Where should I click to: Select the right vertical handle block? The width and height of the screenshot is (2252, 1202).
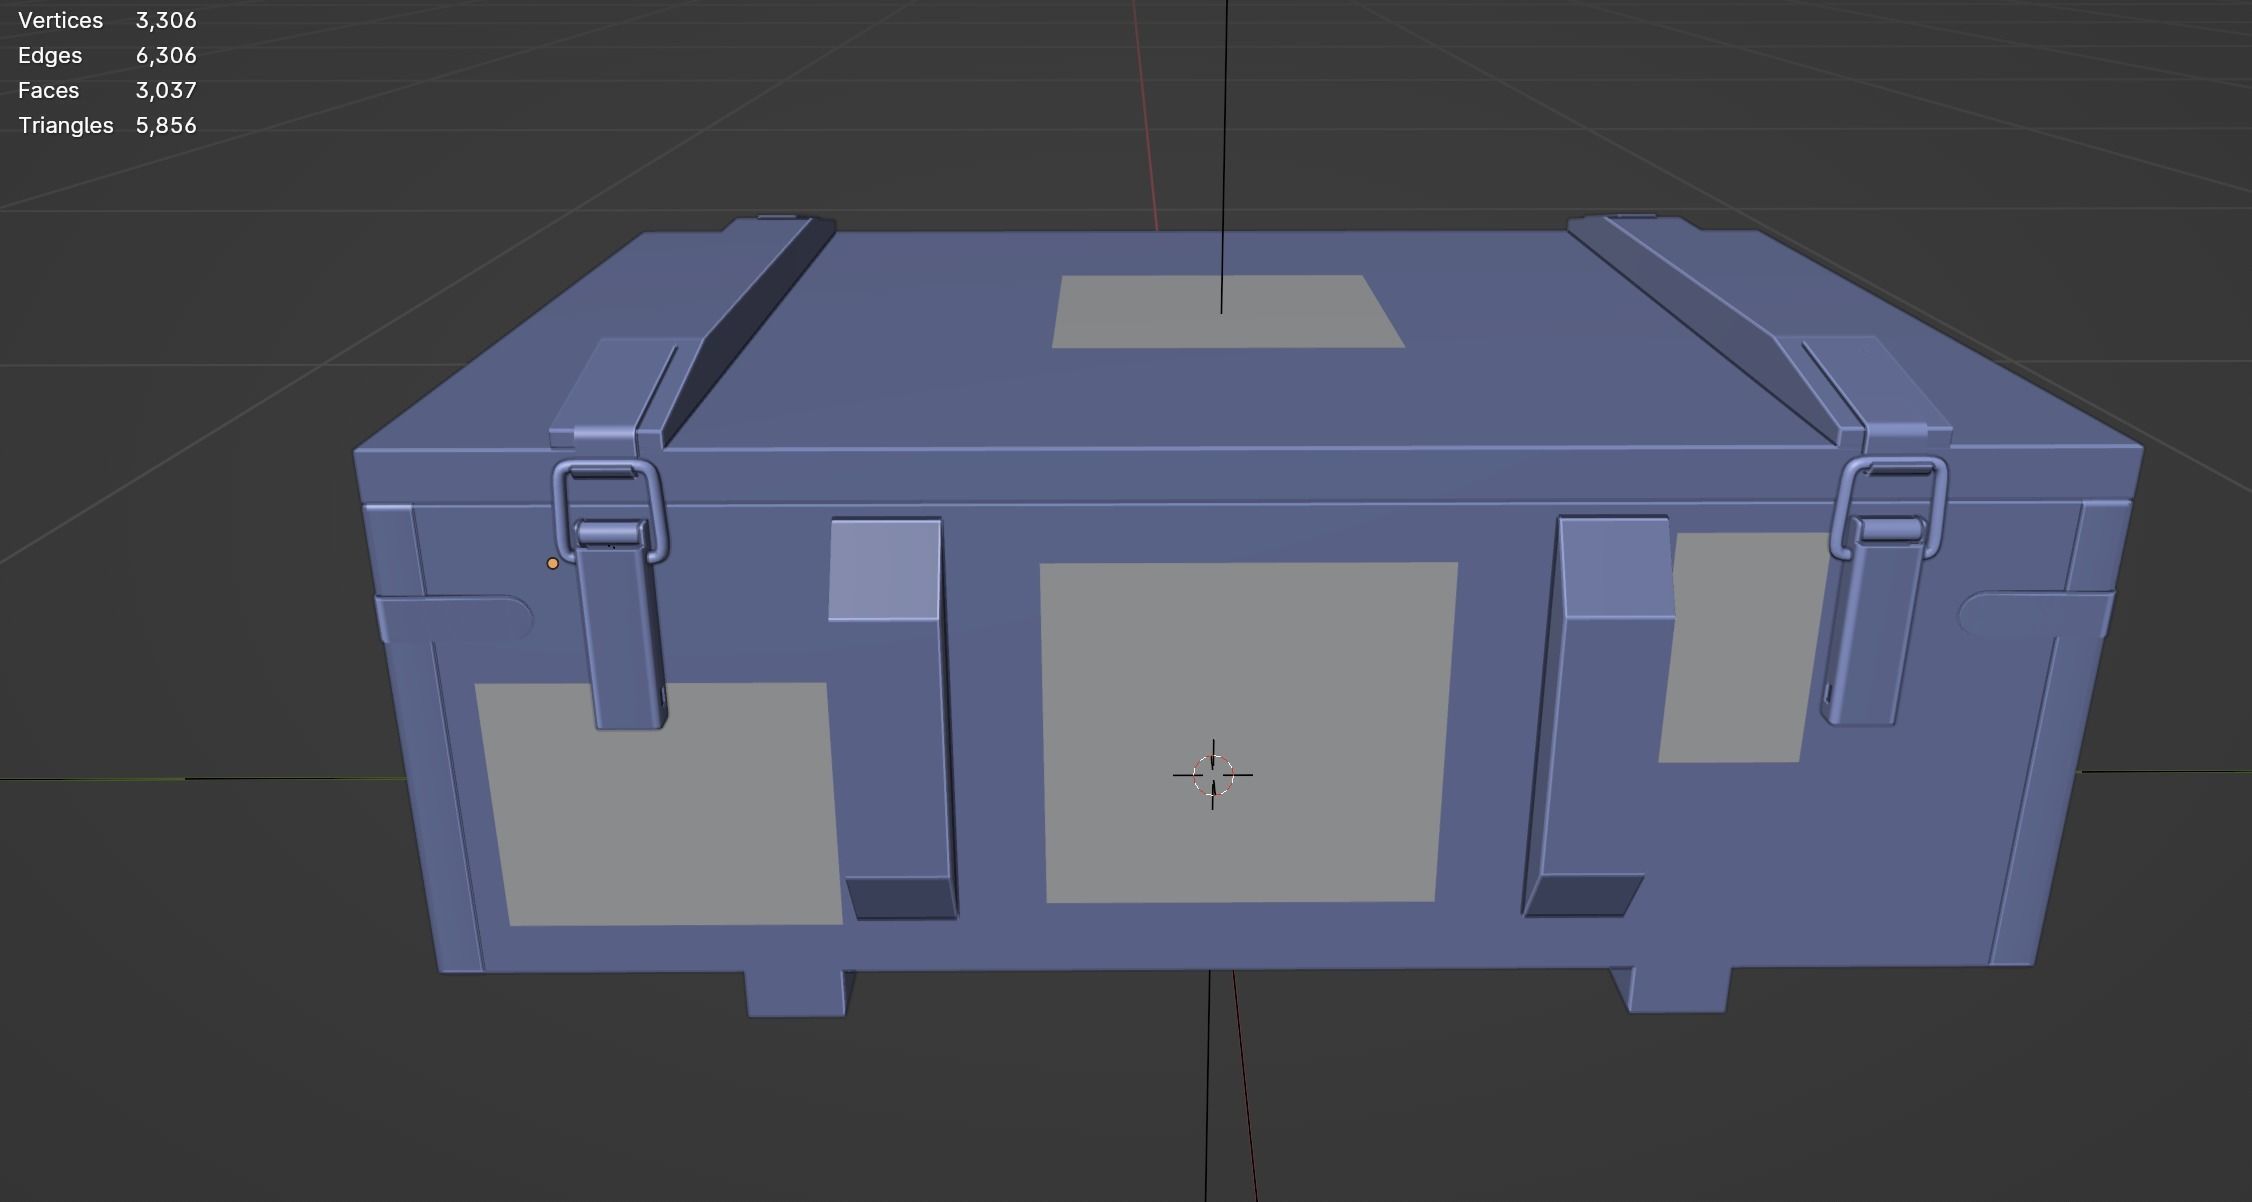(1600, 716)
